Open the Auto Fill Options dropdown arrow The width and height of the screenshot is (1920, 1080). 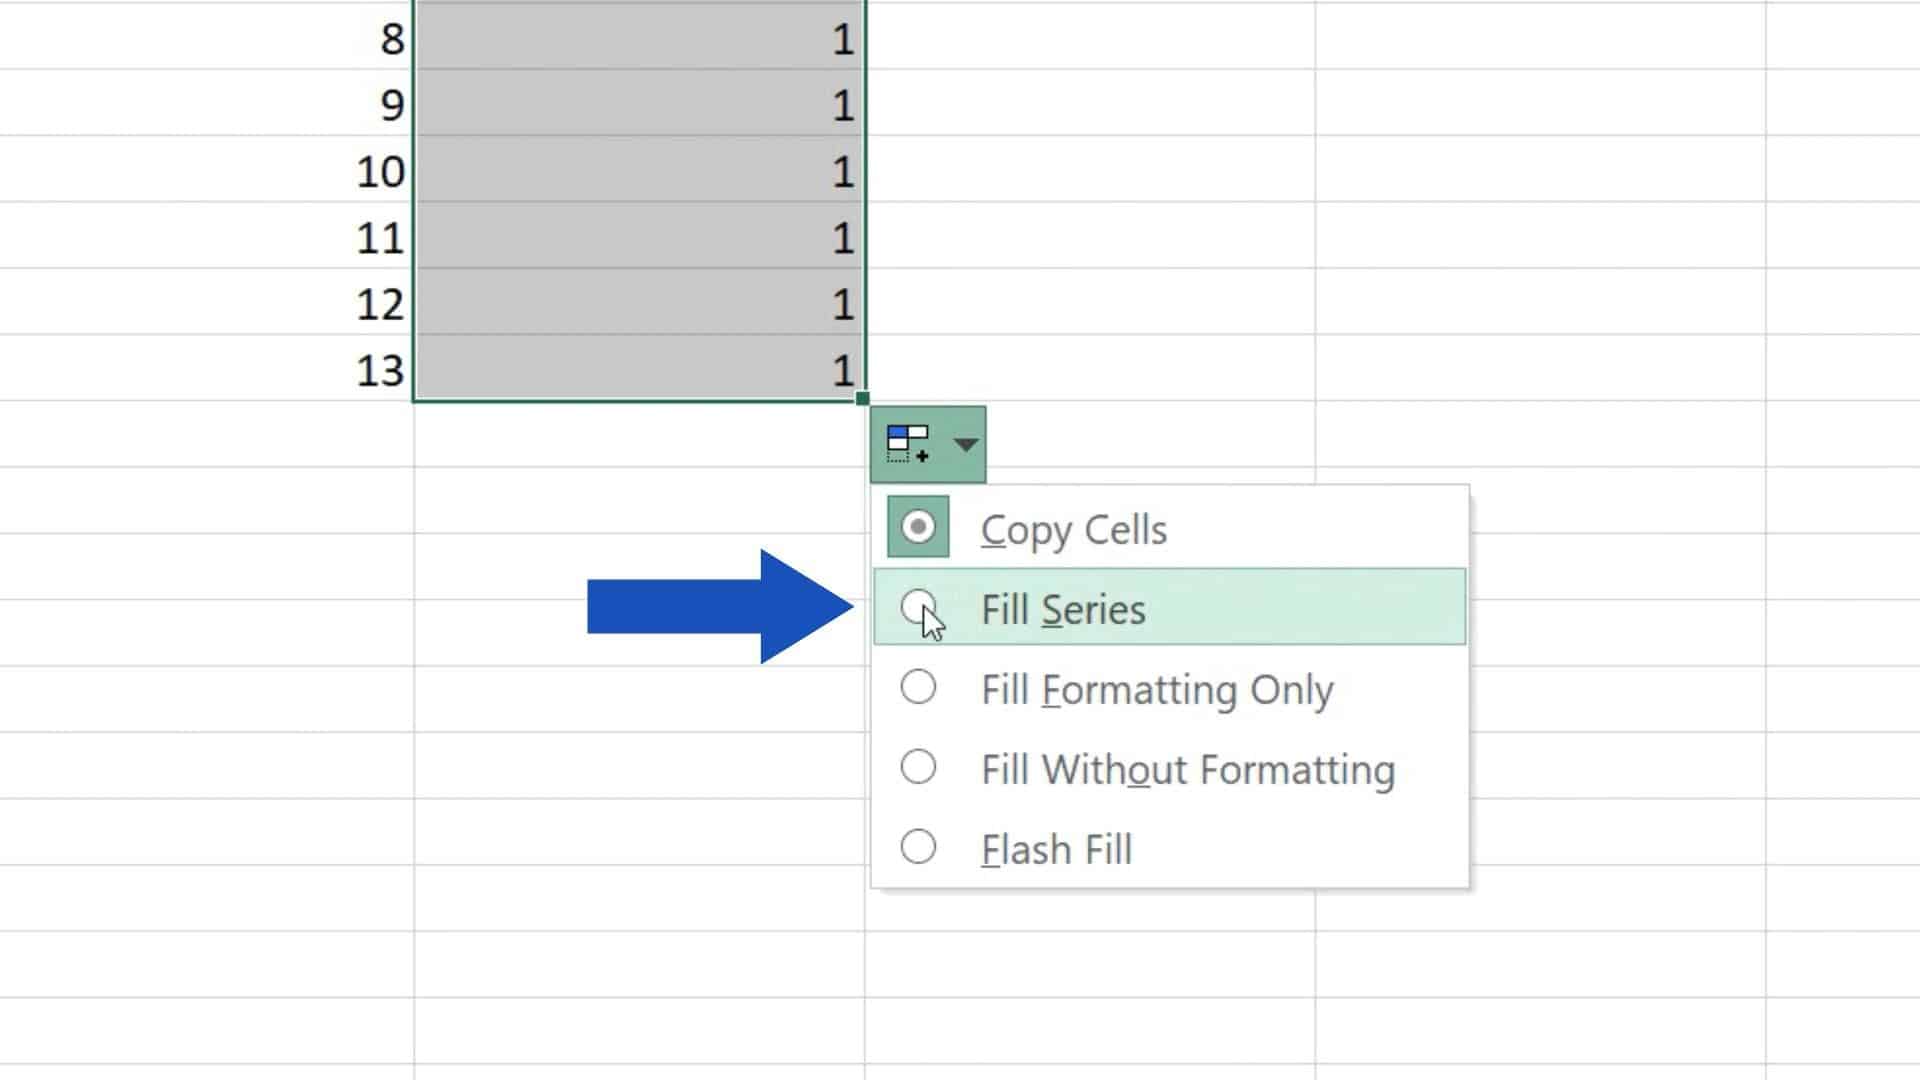pos(963,445)
